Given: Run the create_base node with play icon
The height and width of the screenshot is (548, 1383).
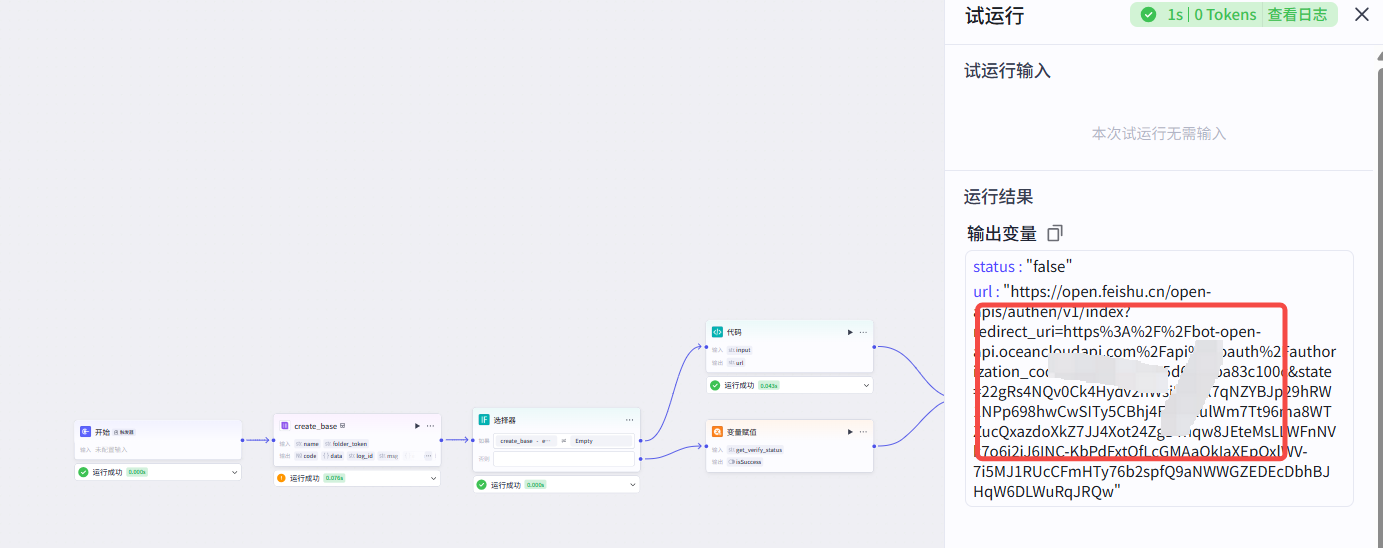Looking at the screenshot, I should point(416,425).
